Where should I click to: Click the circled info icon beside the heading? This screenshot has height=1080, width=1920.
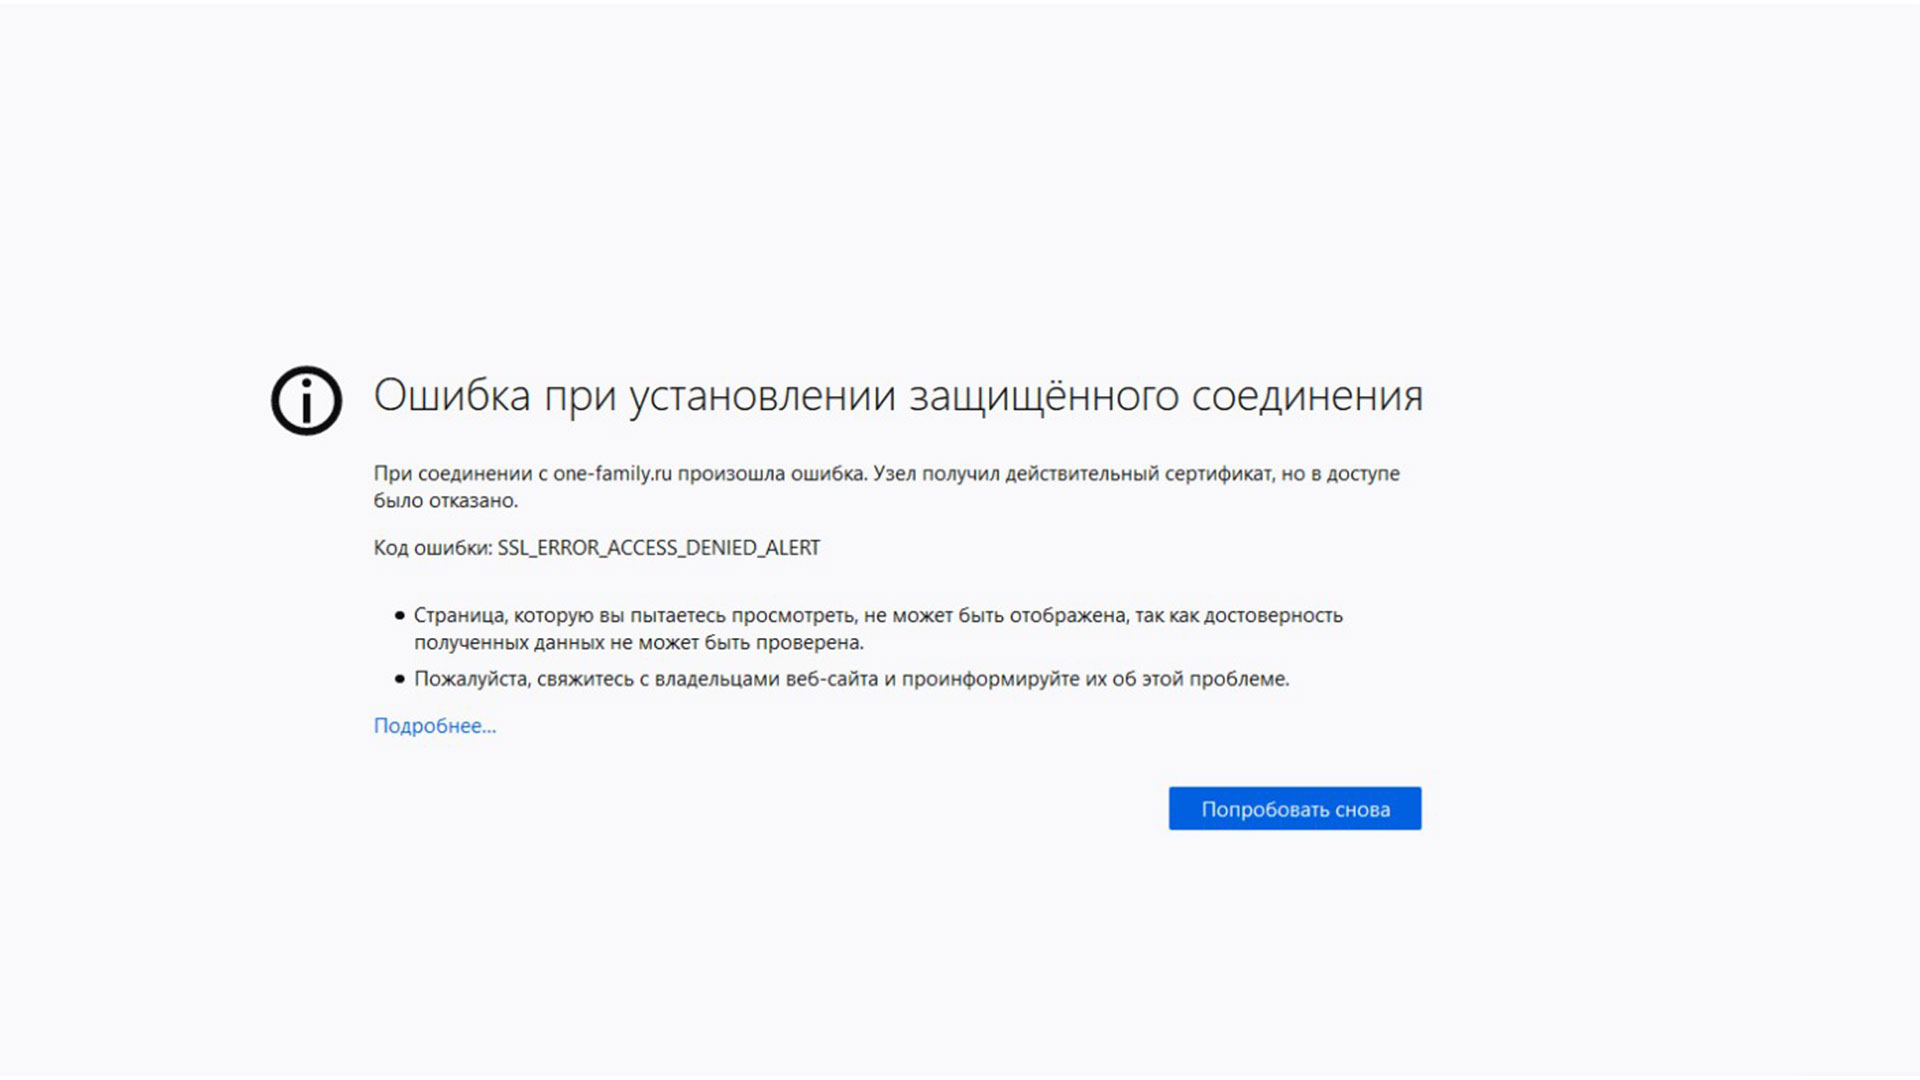(307, 401)
